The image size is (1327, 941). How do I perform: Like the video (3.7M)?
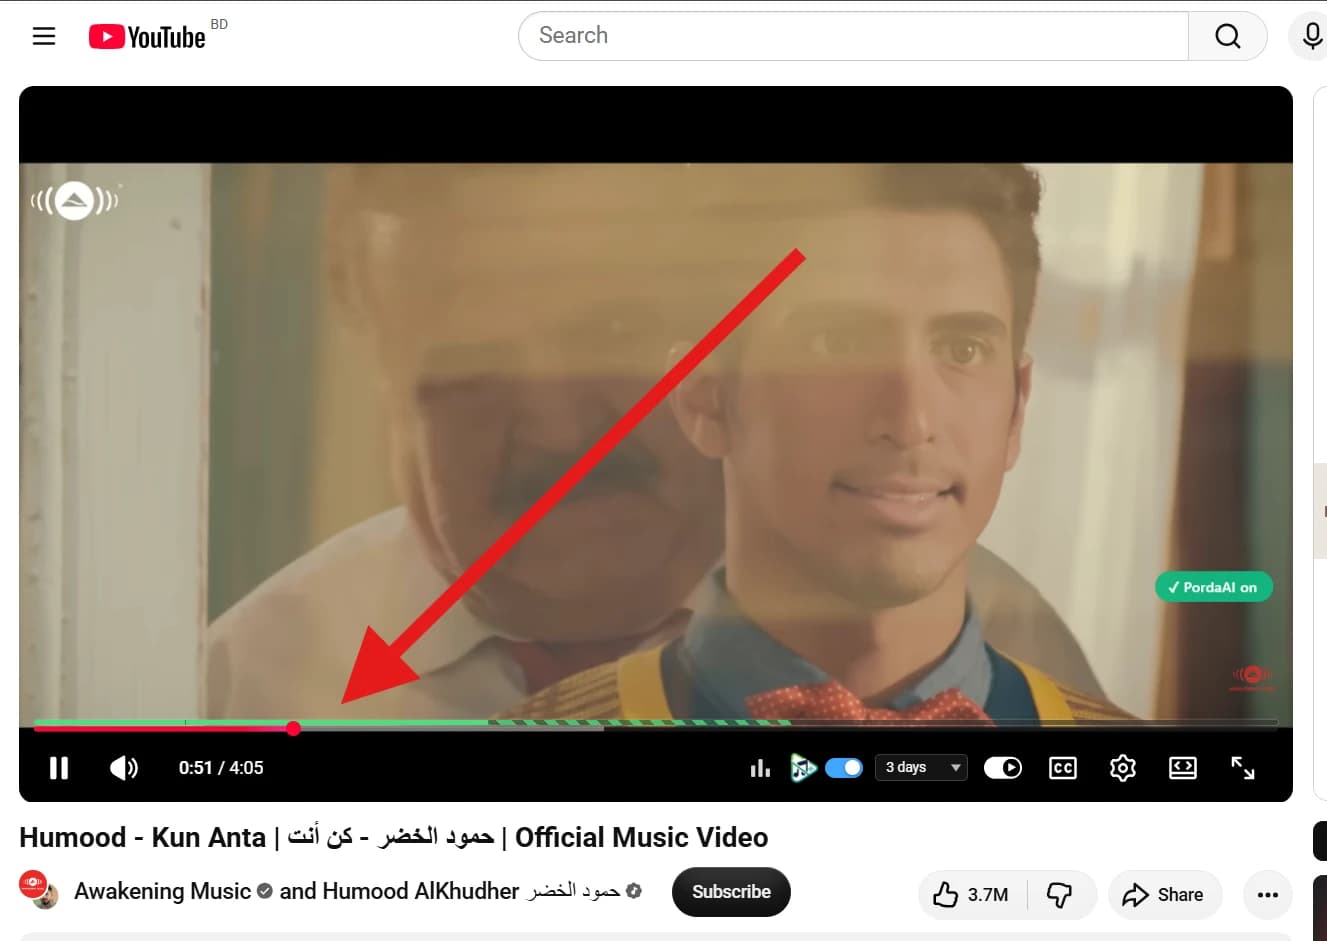[972, 895]
